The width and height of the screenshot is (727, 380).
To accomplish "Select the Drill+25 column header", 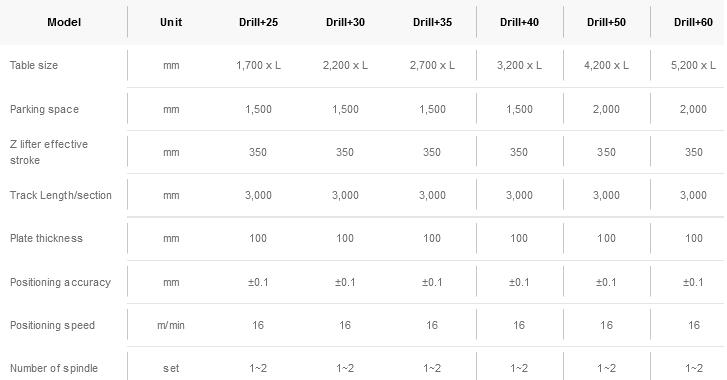I will (258, 22).
